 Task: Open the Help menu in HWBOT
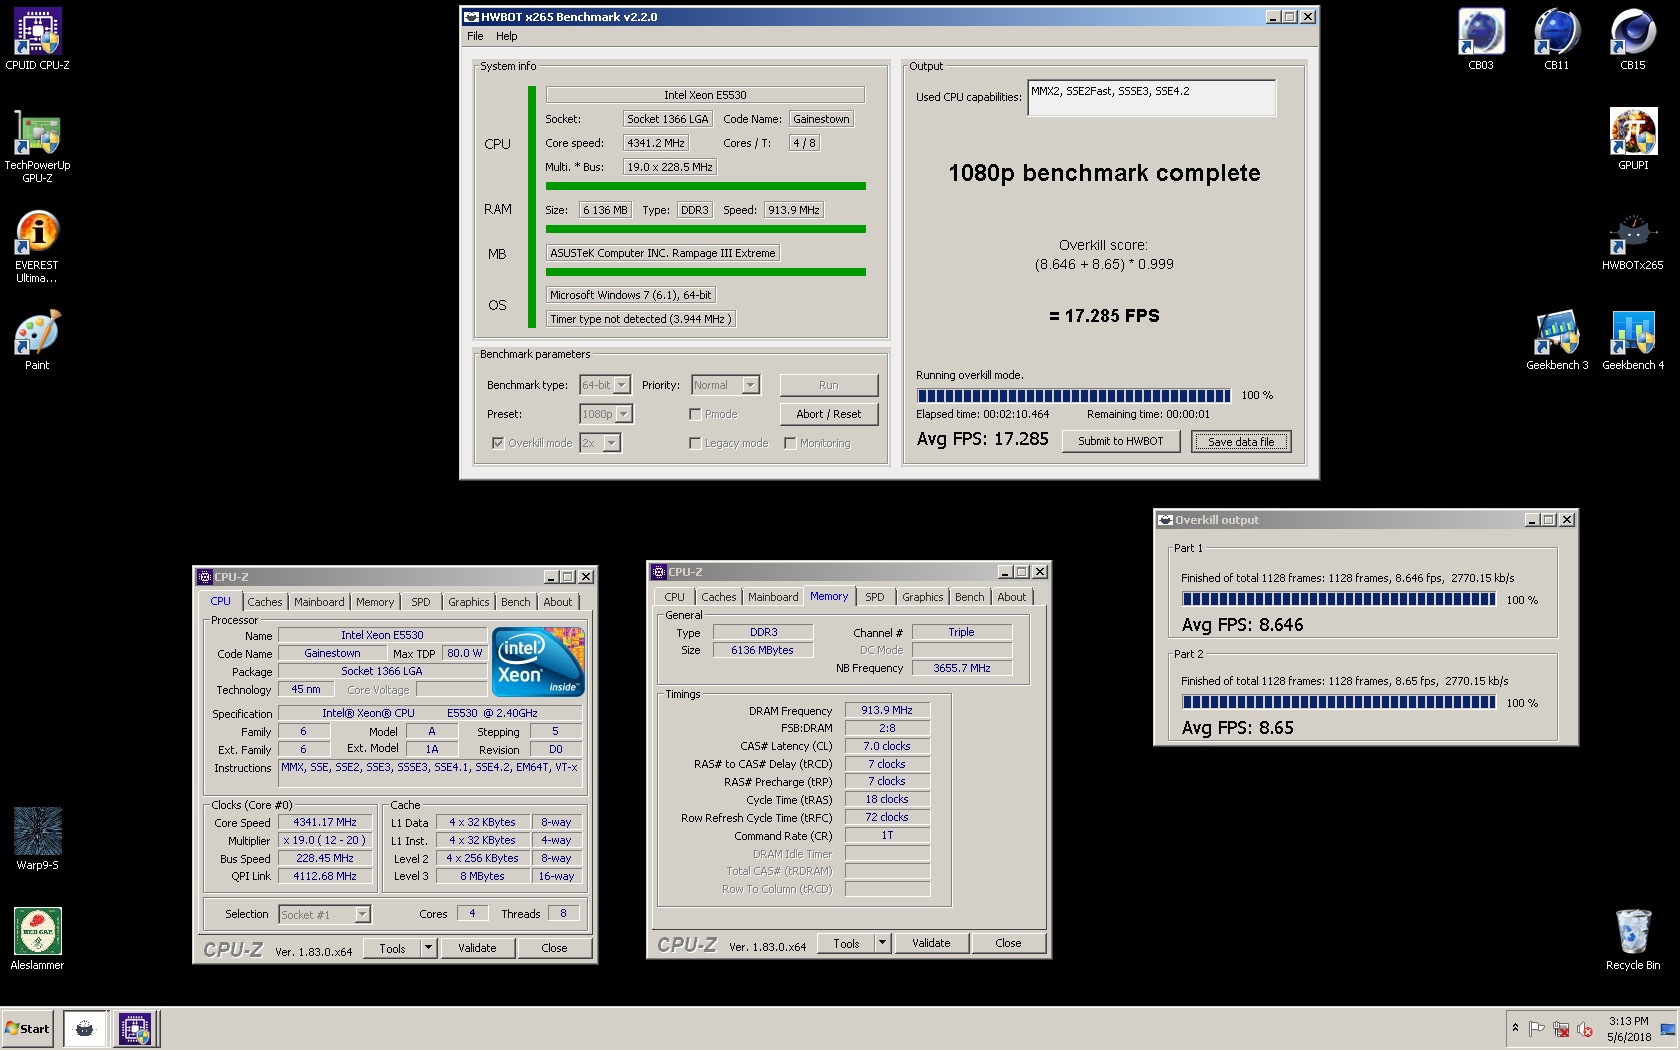pyautogui.click(x=507, y=36)
